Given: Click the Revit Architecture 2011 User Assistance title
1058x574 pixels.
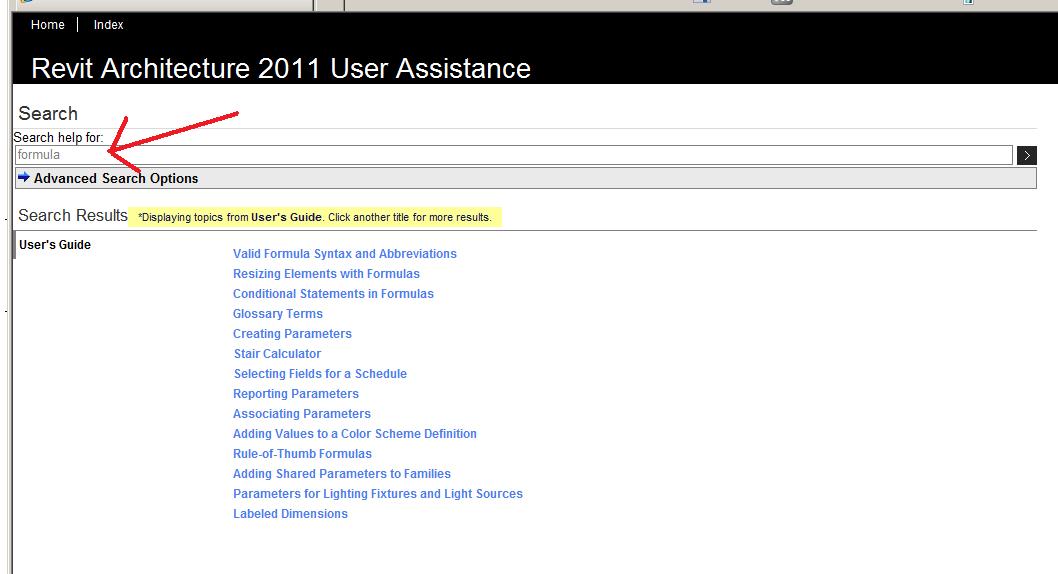Looking at the screenshot, I should (281, 69).
